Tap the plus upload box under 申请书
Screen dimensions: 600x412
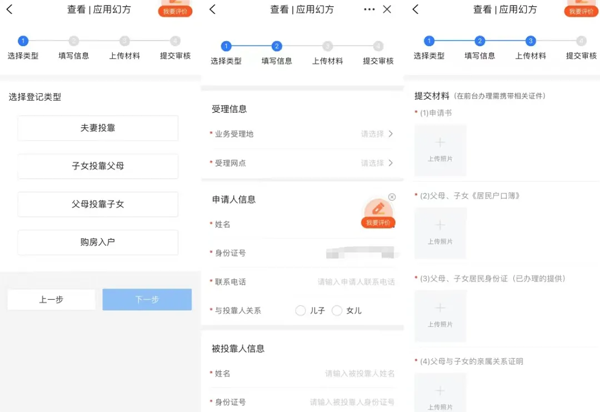440,149
